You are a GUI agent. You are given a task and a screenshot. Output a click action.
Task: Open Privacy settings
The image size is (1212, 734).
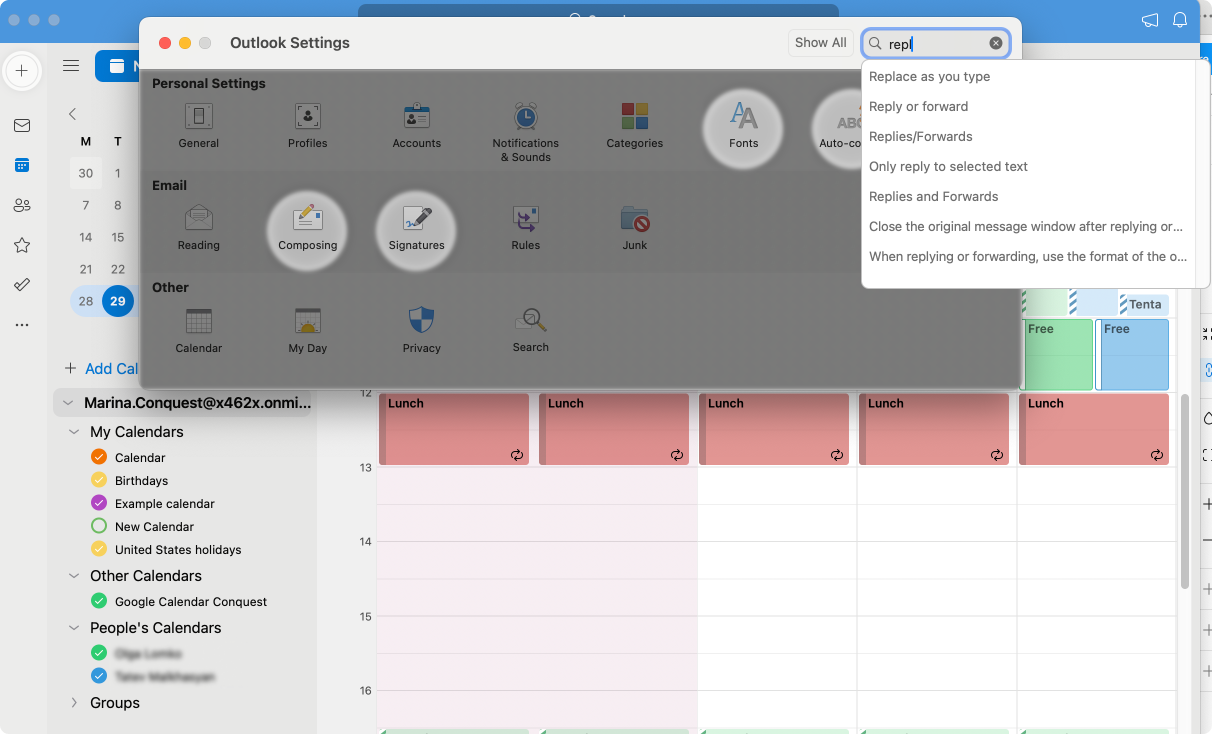[421, 330]
